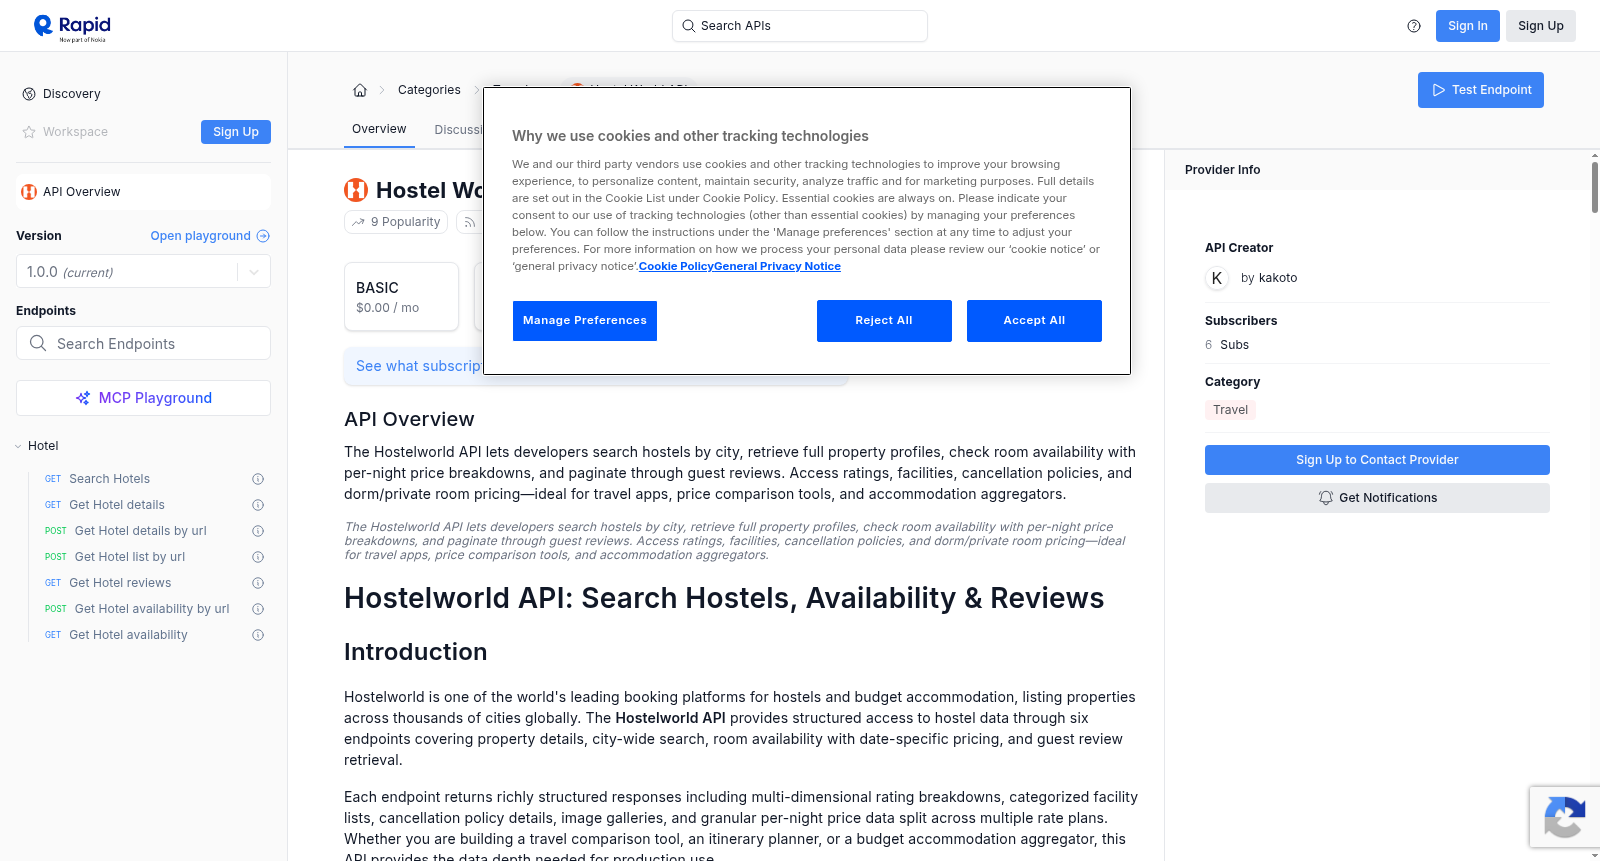This screenshot has width=1600, height=861.
Task: Click the K avatar of API creator
Action: coord(1217,278)
